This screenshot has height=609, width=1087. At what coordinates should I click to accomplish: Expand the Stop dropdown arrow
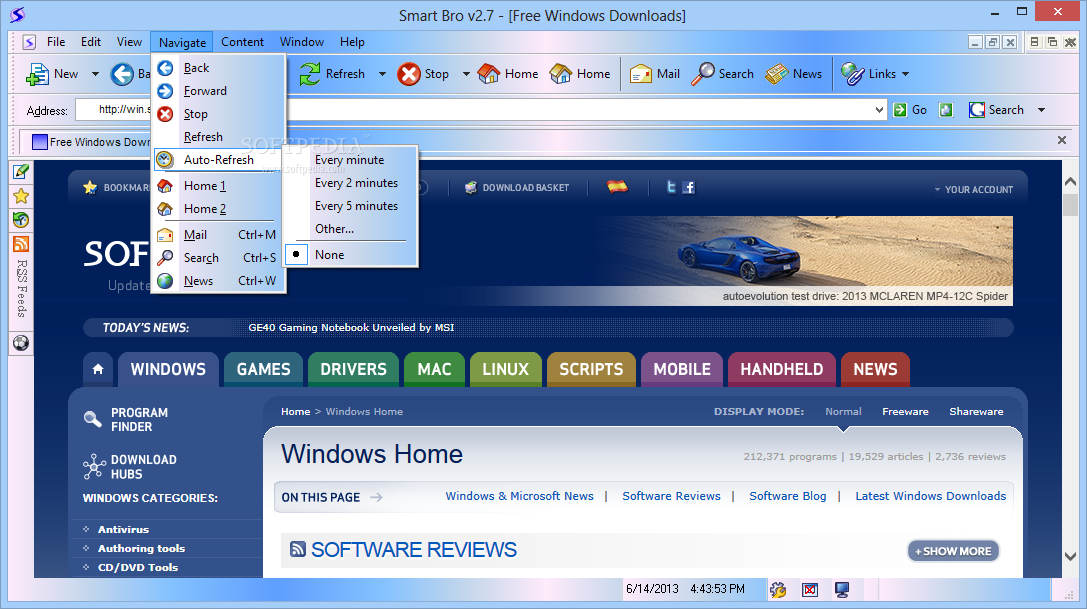pos(466,74)
